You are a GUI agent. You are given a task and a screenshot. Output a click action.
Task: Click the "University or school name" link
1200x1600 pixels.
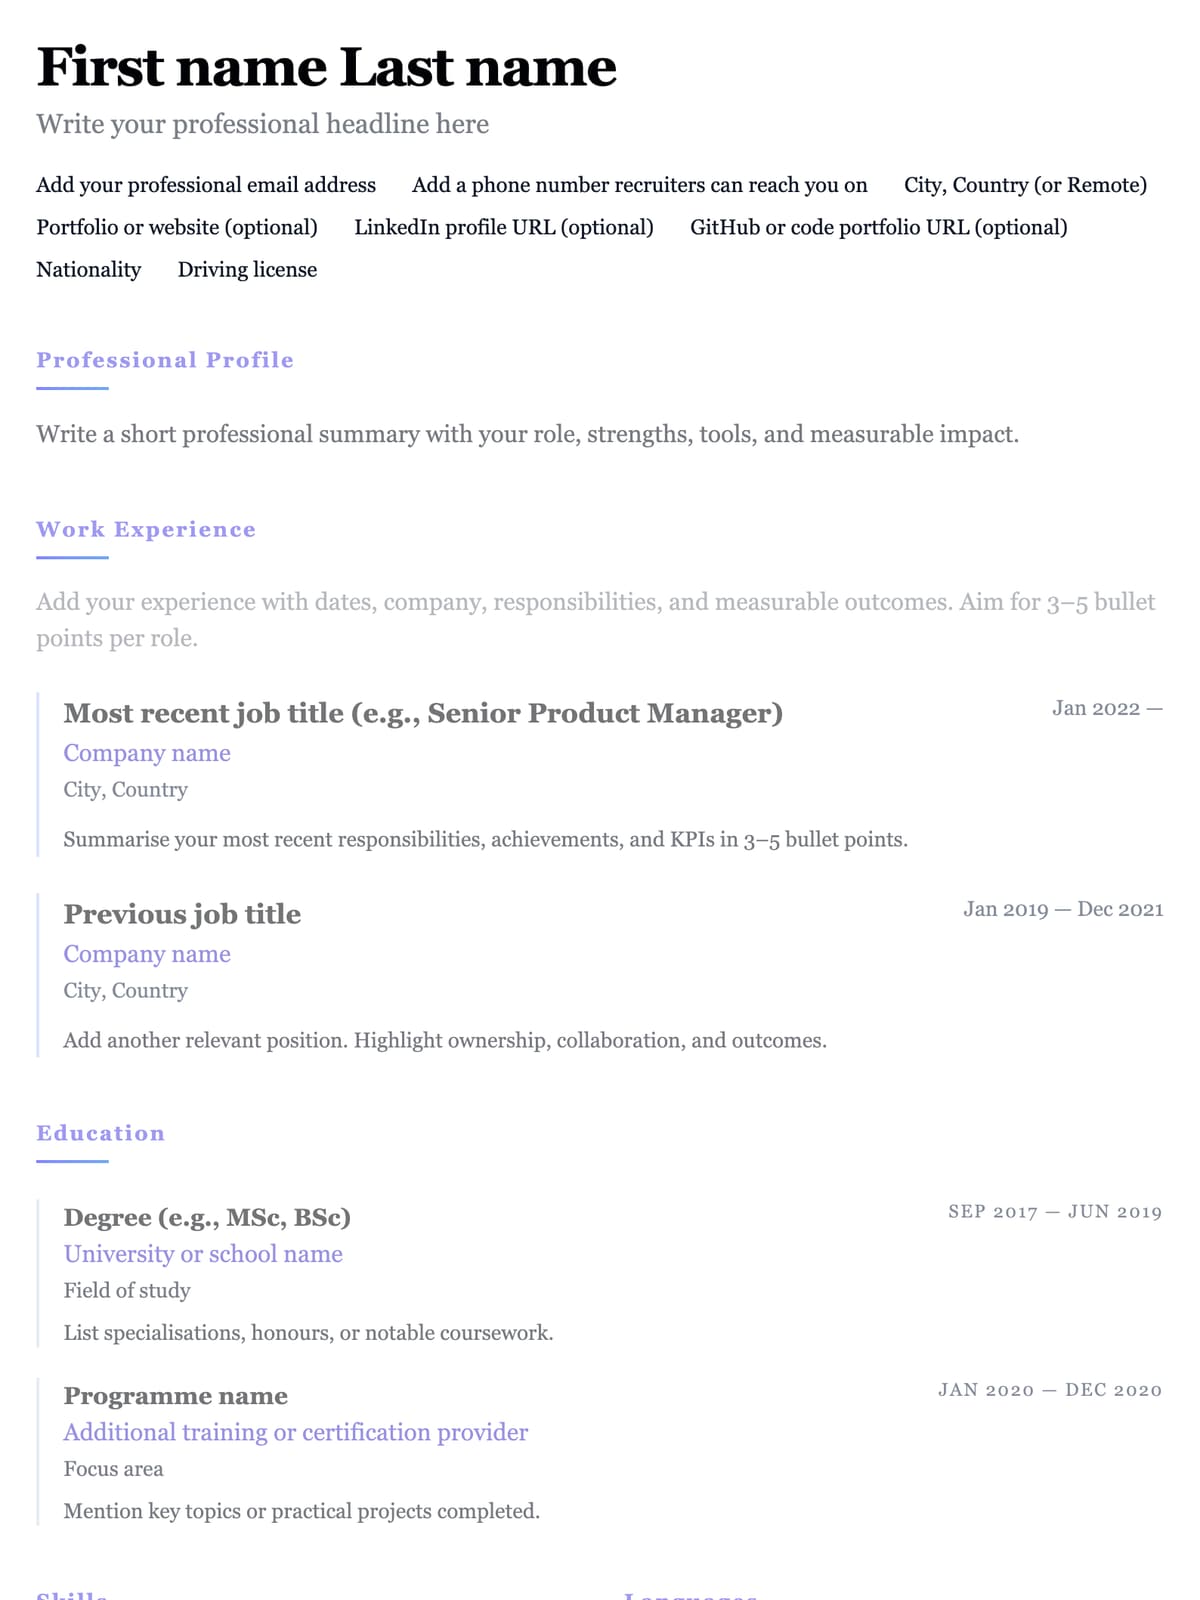tap(203, 1254)
